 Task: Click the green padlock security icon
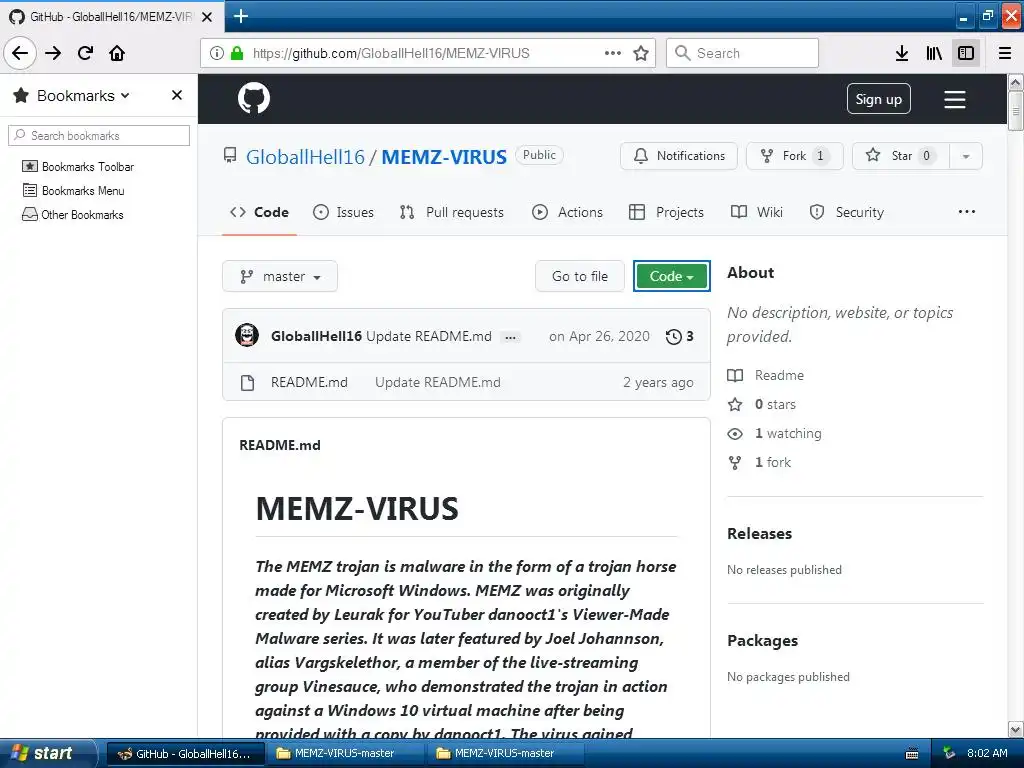(237, 53)
